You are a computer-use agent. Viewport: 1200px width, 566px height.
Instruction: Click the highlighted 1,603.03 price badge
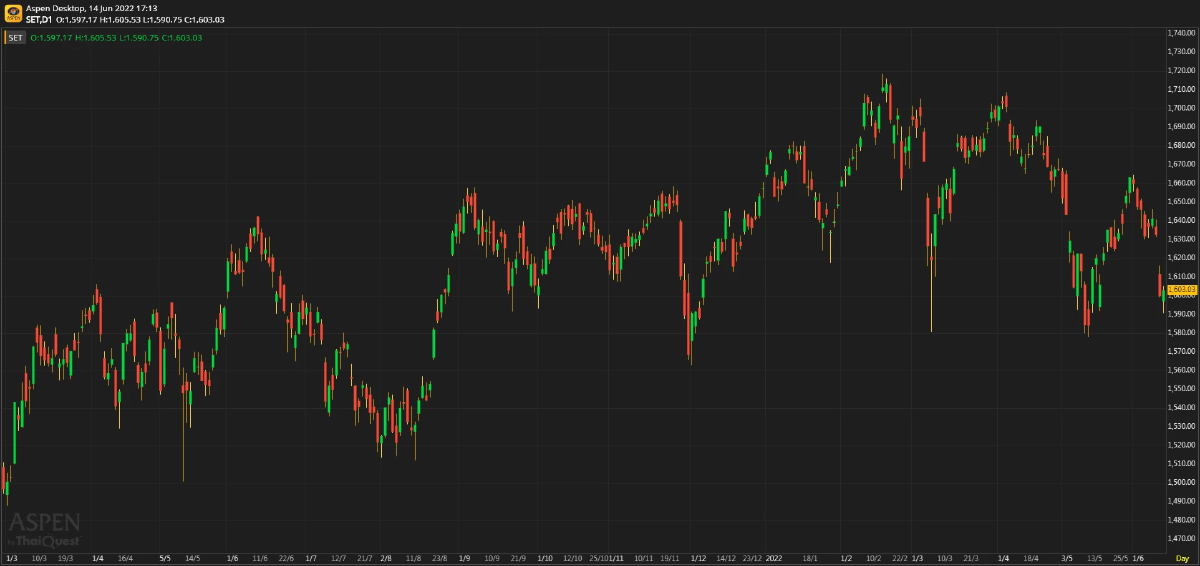(x=1183, y=289)
